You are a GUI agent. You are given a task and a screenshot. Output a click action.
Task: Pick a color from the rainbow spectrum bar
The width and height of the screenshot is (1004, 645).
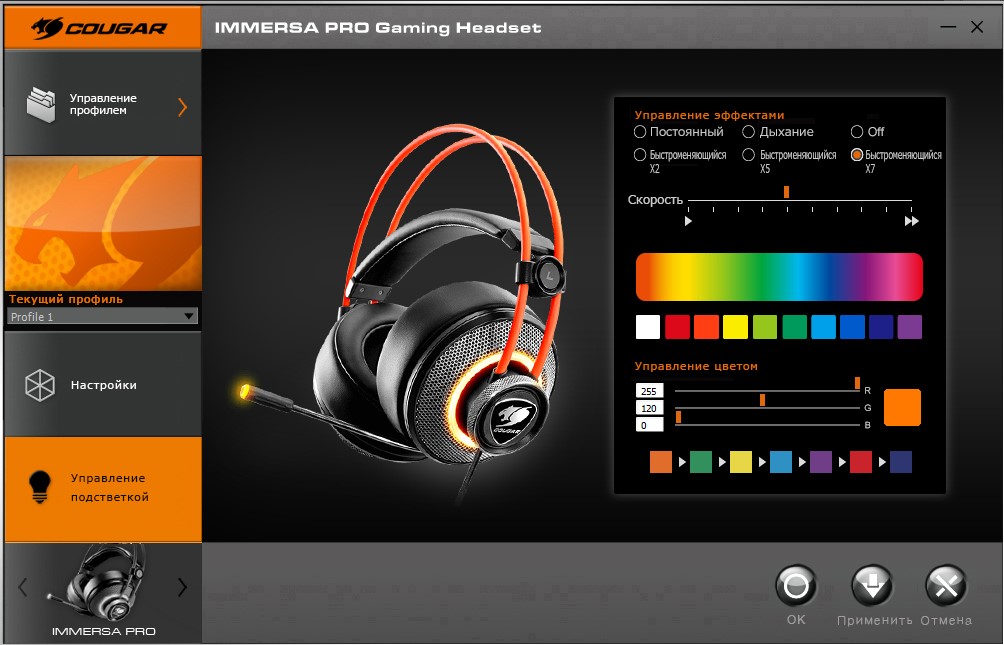click(779, 277)
